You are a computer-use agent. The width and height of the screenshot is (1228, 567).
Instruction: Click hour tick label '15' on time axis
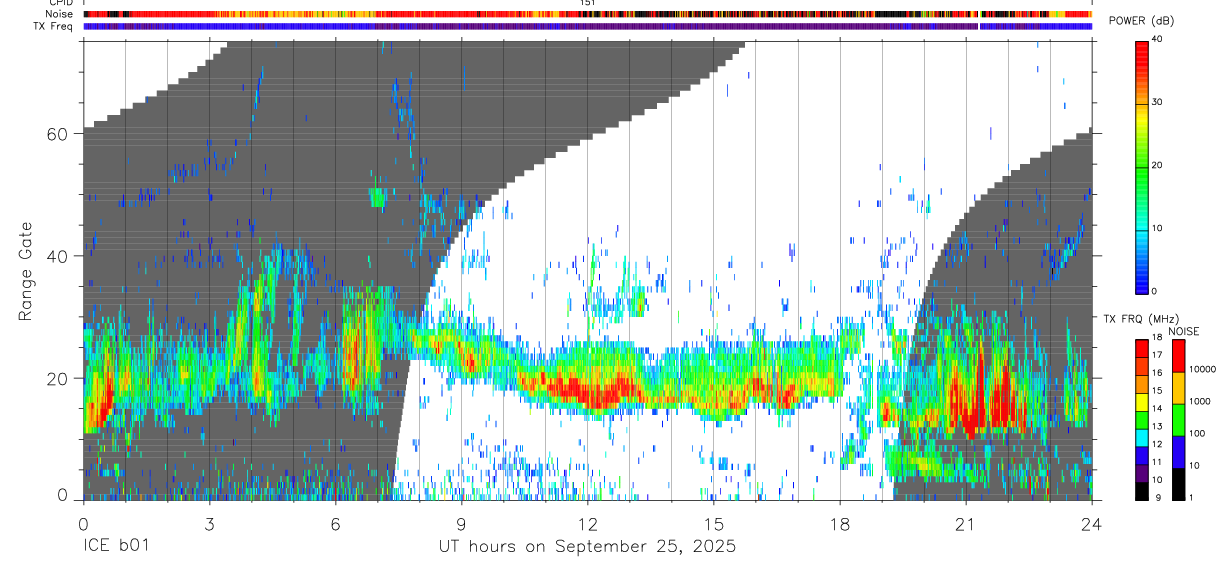713,524
